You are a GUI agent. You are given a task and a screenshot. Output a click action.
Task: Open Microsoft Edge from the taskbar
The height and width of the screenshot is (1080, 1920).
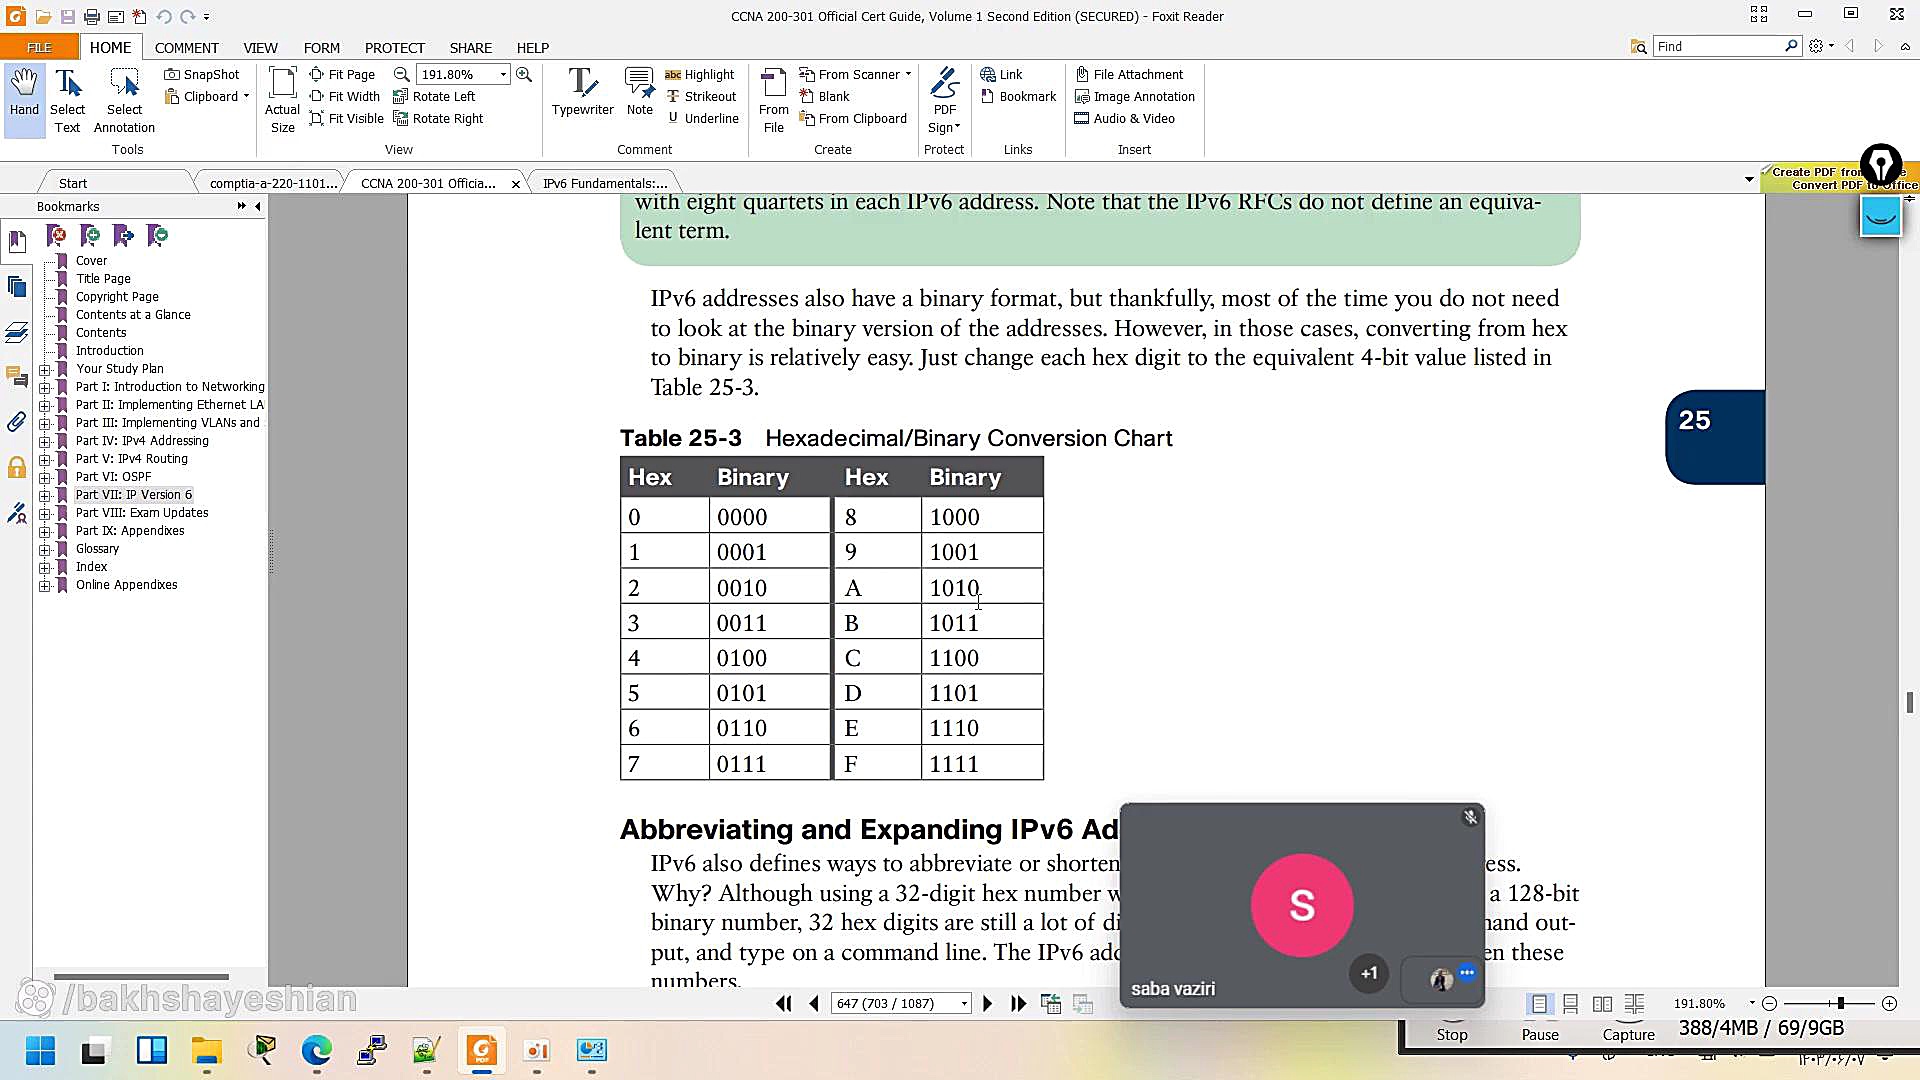tap(317, 1050)
